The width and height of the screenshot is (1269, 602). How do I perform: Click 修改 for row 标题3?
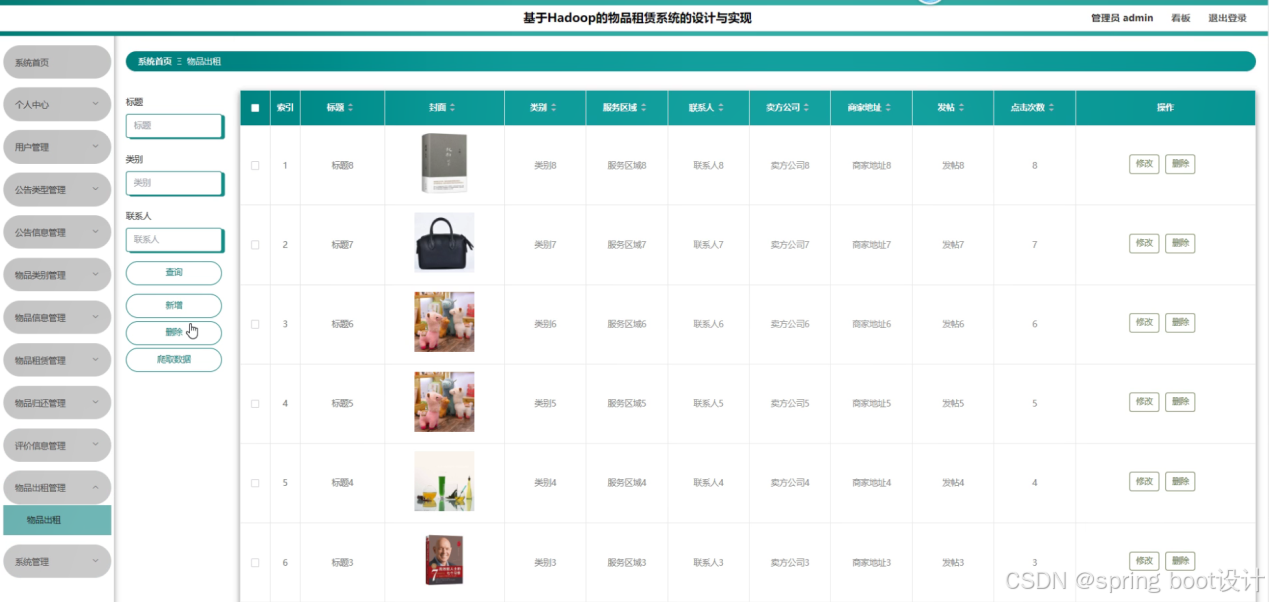click(x=1144, y=561)
